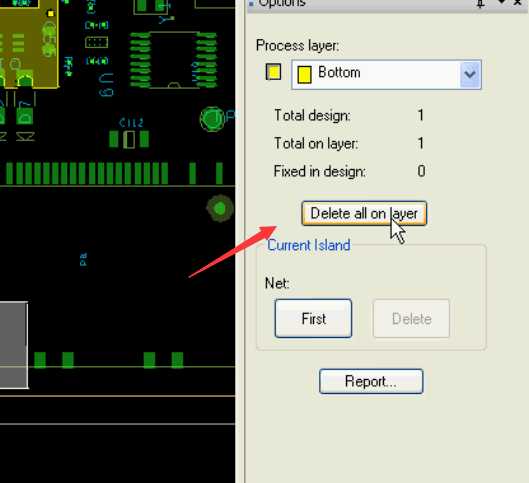Click the Net label in Current Island
Image resolution: width=529 pixels, height=483 pixels.
coord(277,283)
